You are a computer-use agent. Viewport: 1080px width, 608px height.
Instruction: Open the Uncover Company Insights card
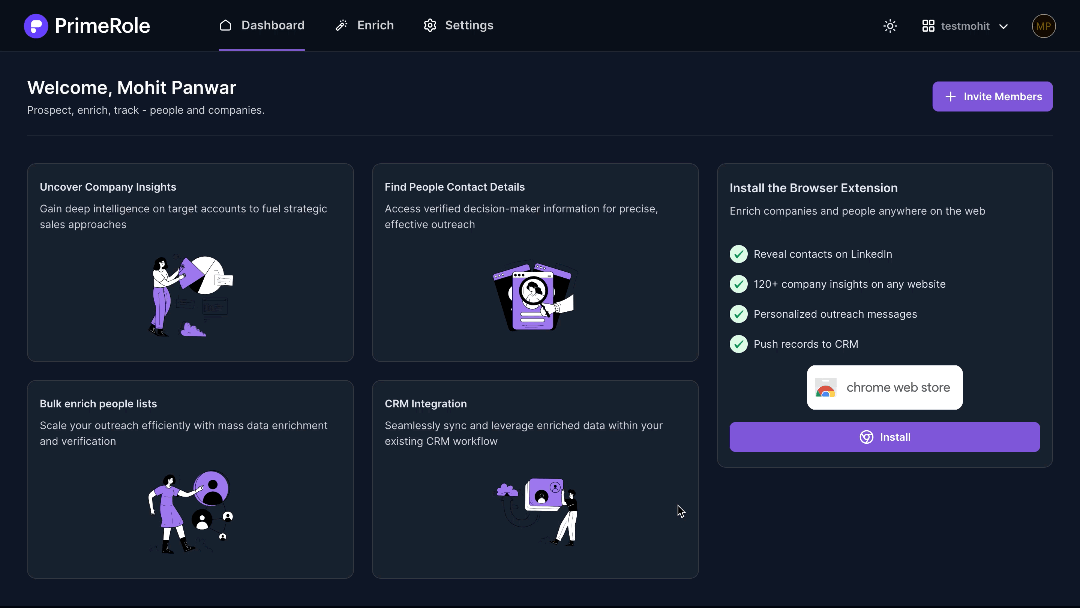point(190,262)
